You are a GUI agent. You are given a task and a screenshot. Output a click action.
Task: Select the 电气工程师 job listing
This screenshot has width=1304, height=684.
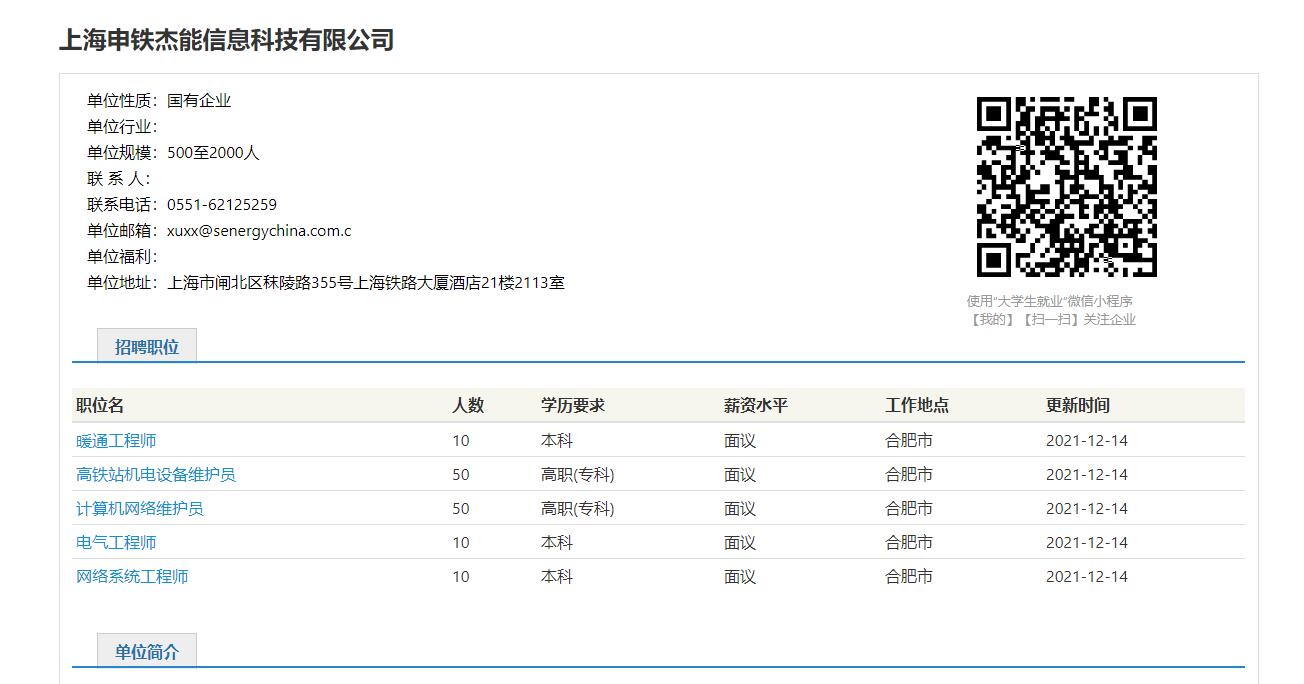(x=116, y=543)
